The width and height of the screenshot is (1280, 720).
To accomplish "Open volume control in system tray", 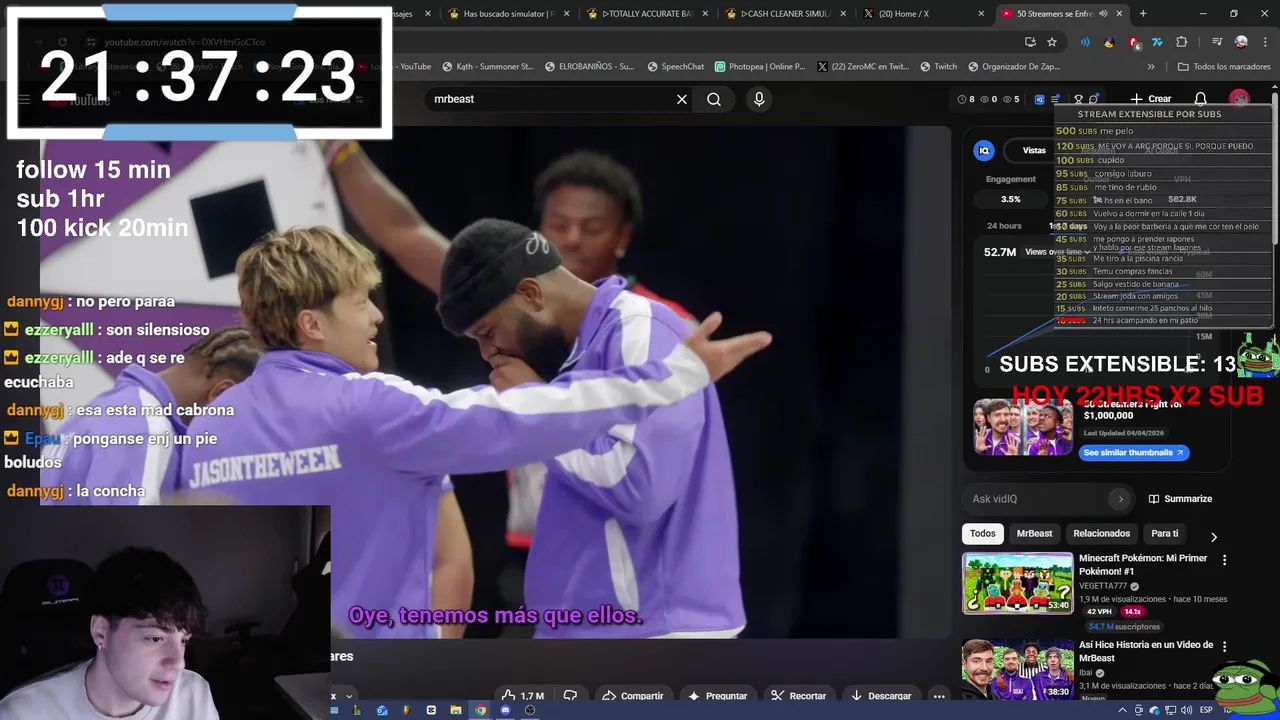I will pos(1185,710).
